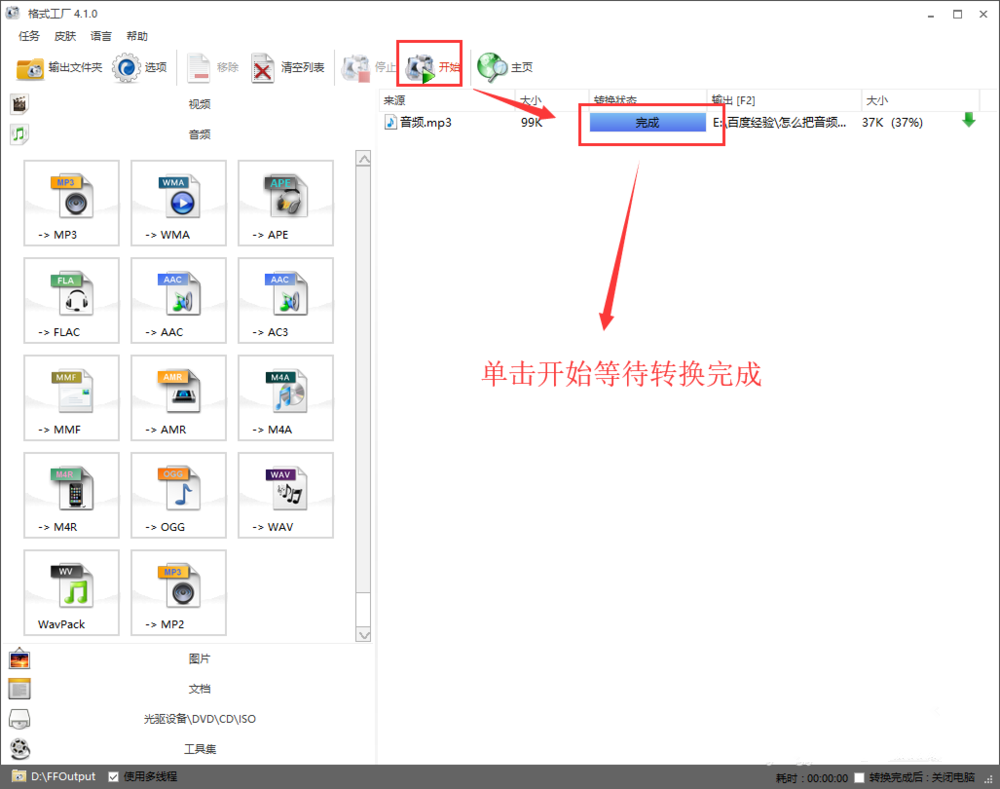Choose the -> OGG audio format

coord(177,494)
